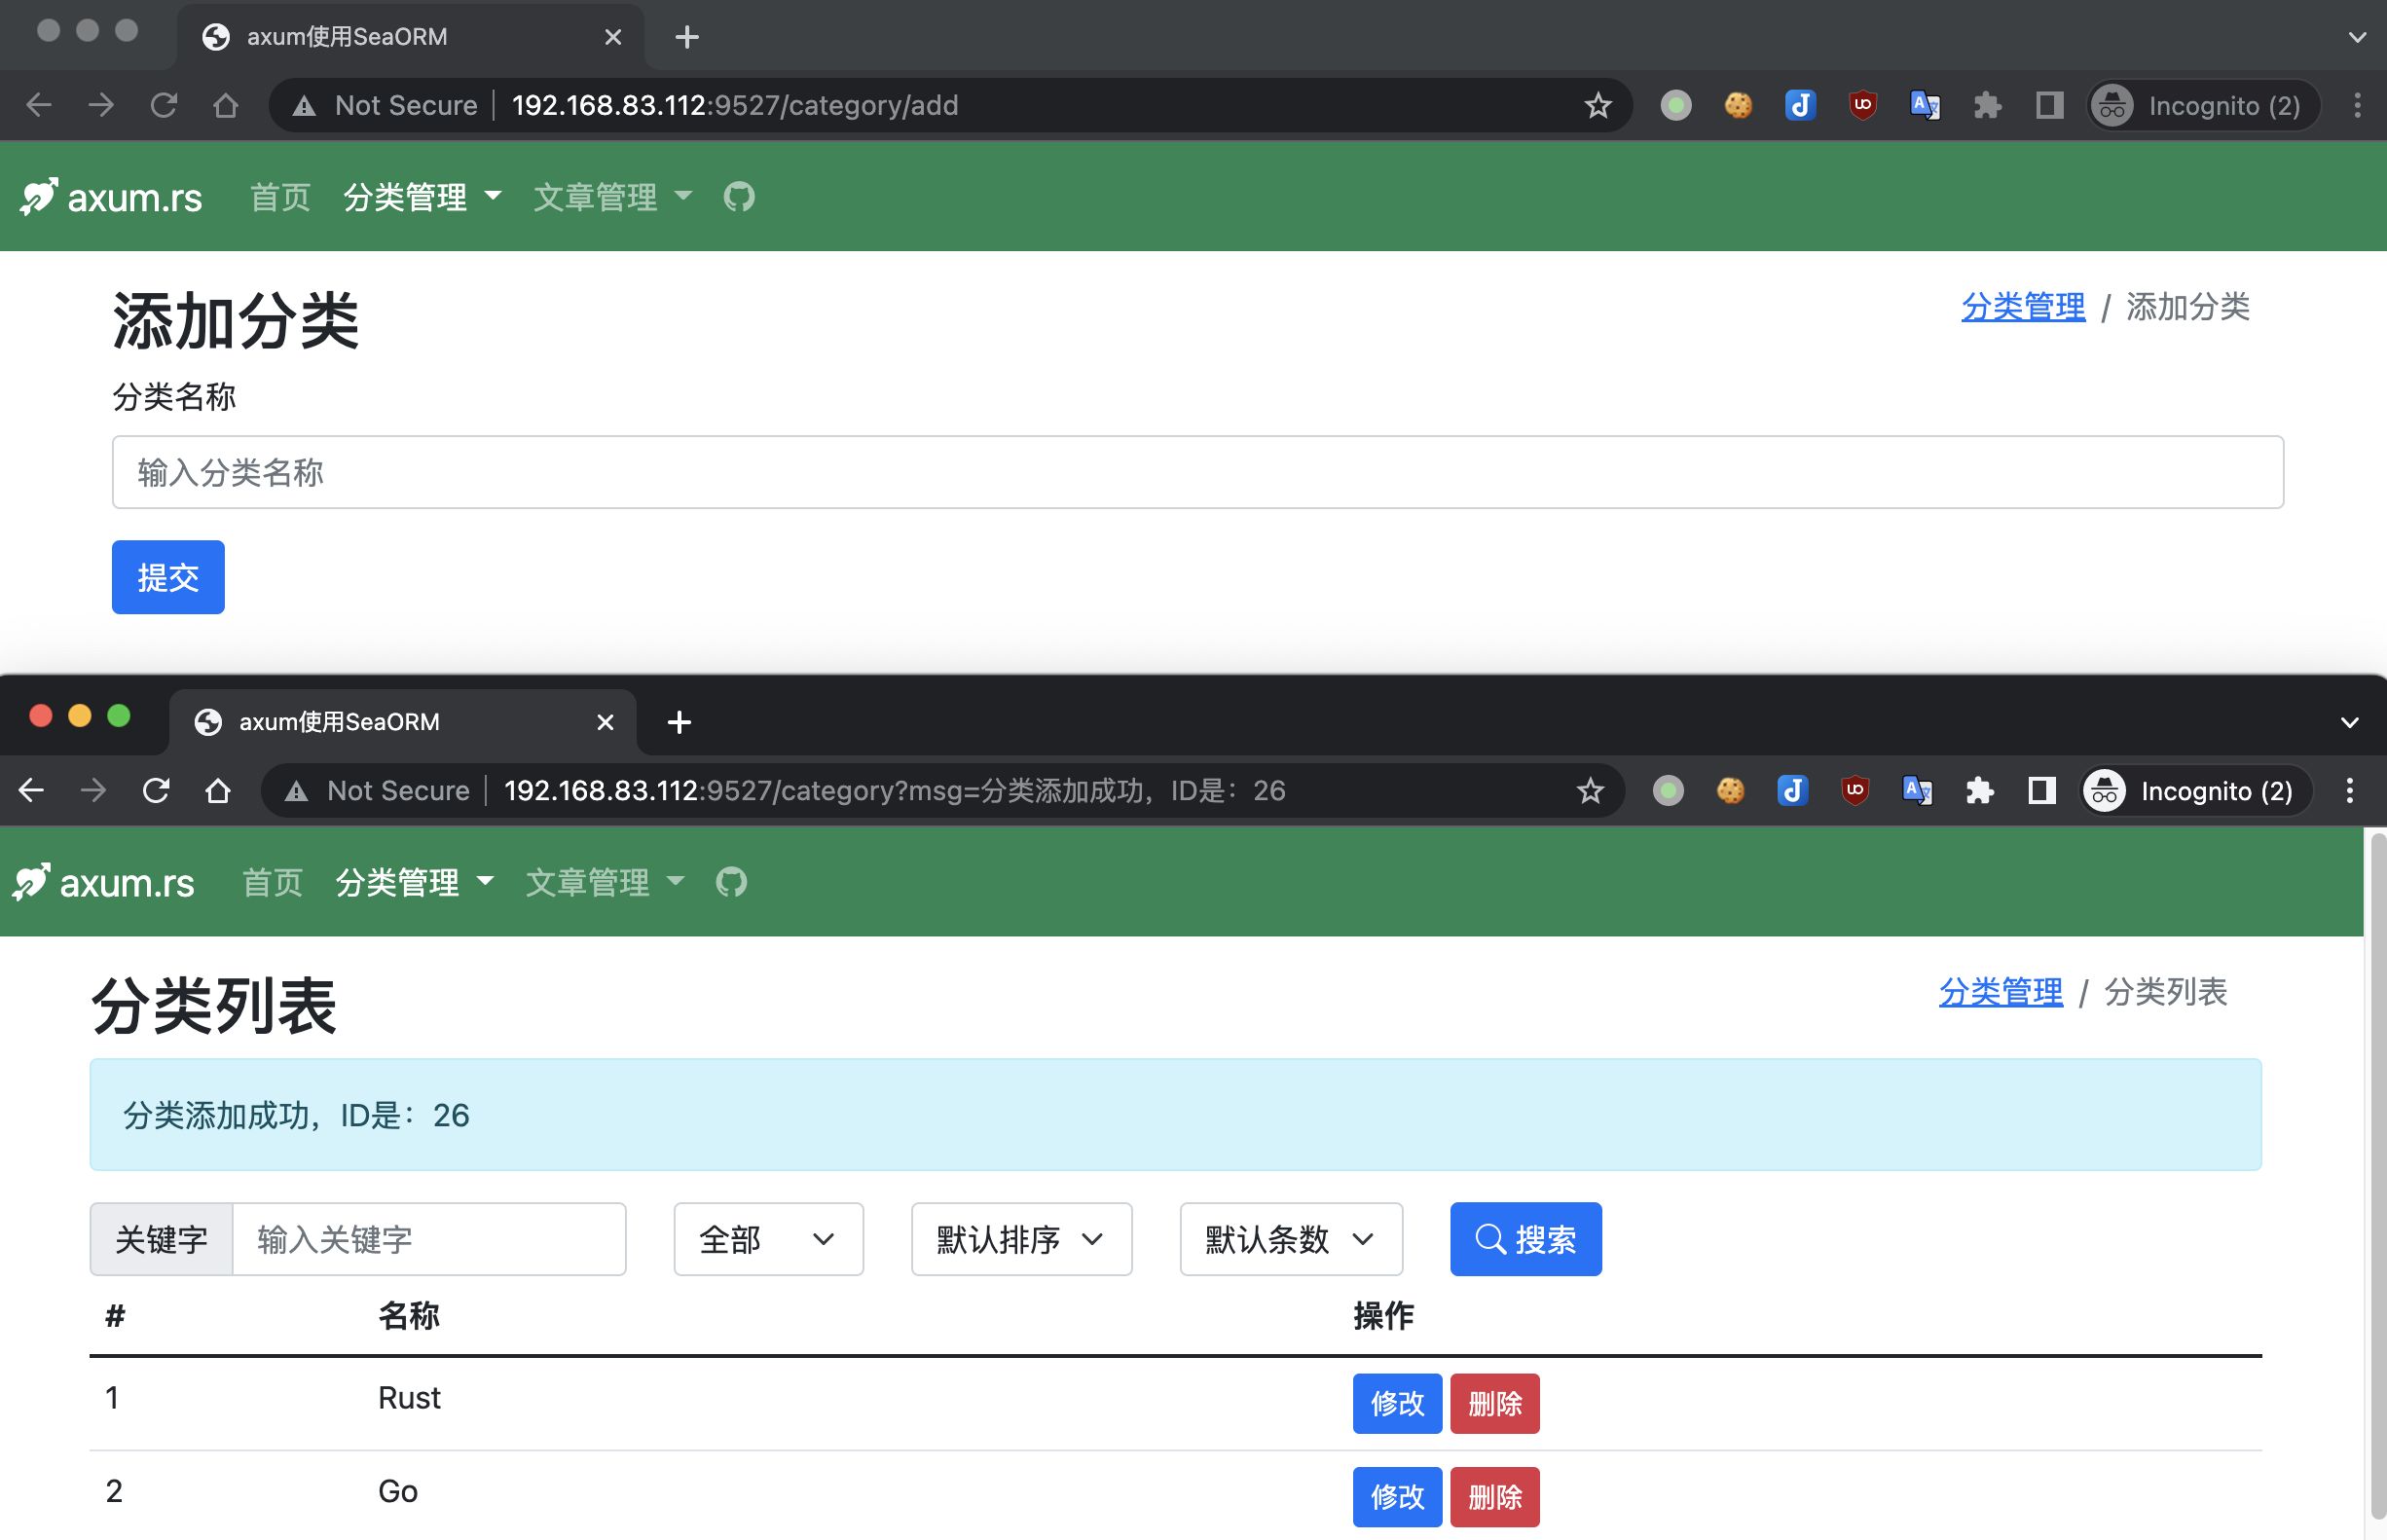
Task: Click the 输入分类名称 input field
Action: [x=1197, y=472]
